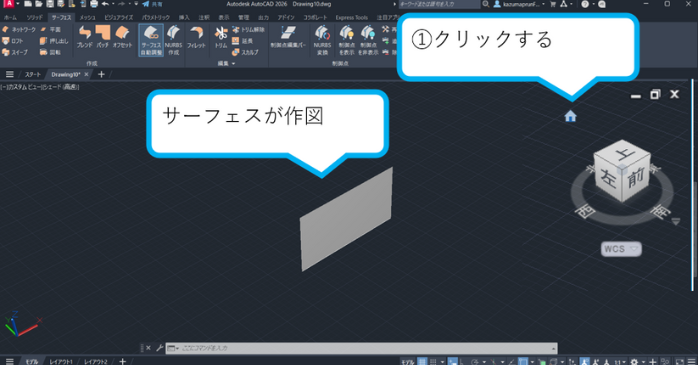
Task: Click the surface Fillet (フィレット) tool
Action: (196, 36)
